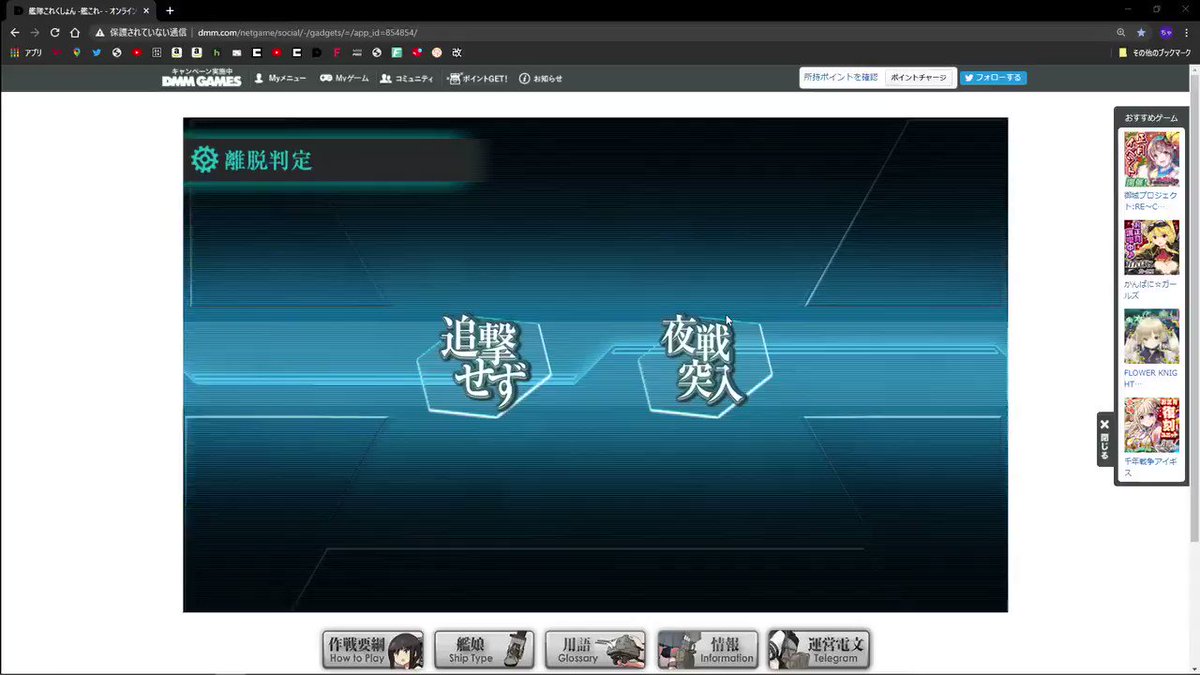
Task: Reload the page
Action: [55, 32]
